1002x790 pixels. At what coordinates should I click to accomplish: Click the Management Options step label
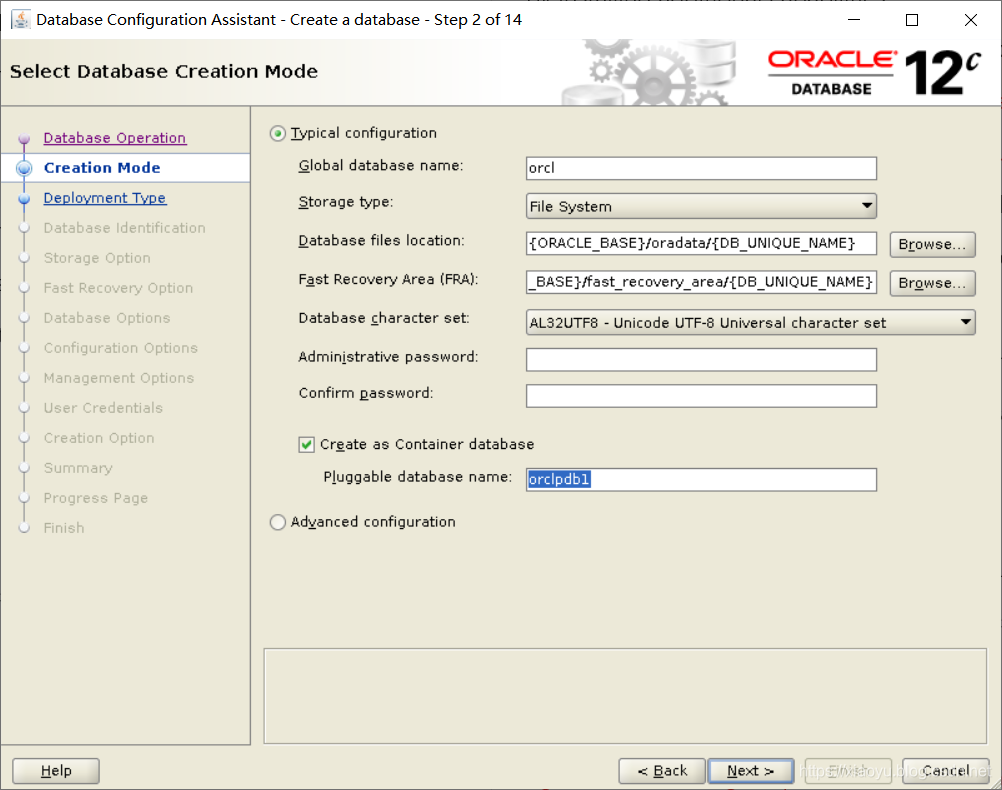click(119, 378)
